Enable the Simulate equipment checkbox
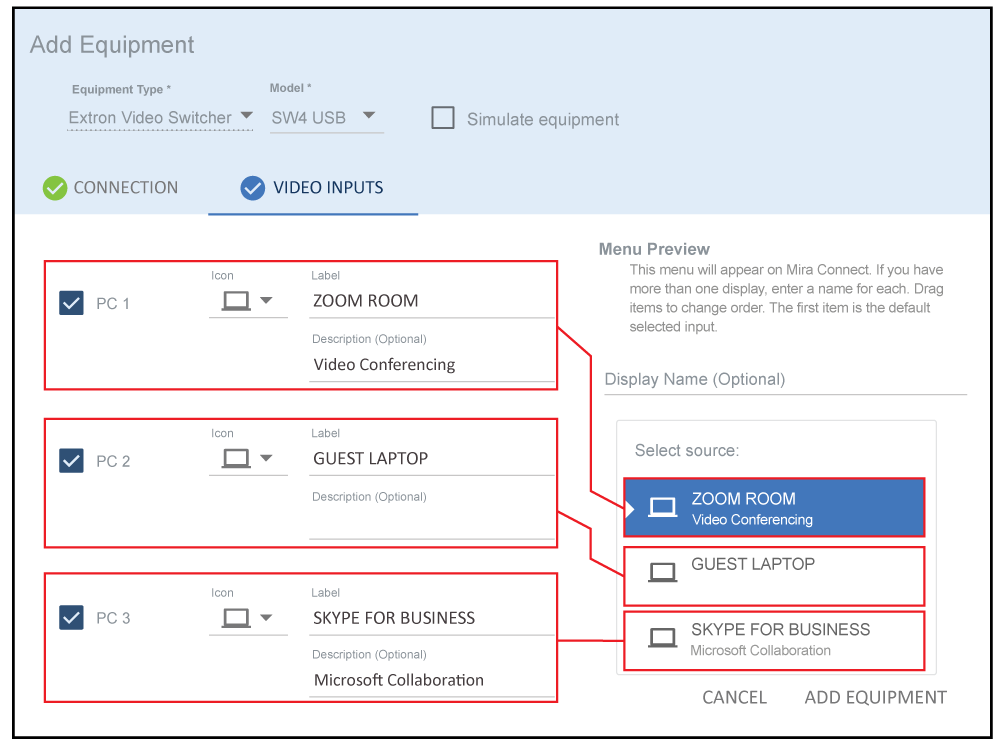This screenshot has height=744, width=1000. pos(443,118)
